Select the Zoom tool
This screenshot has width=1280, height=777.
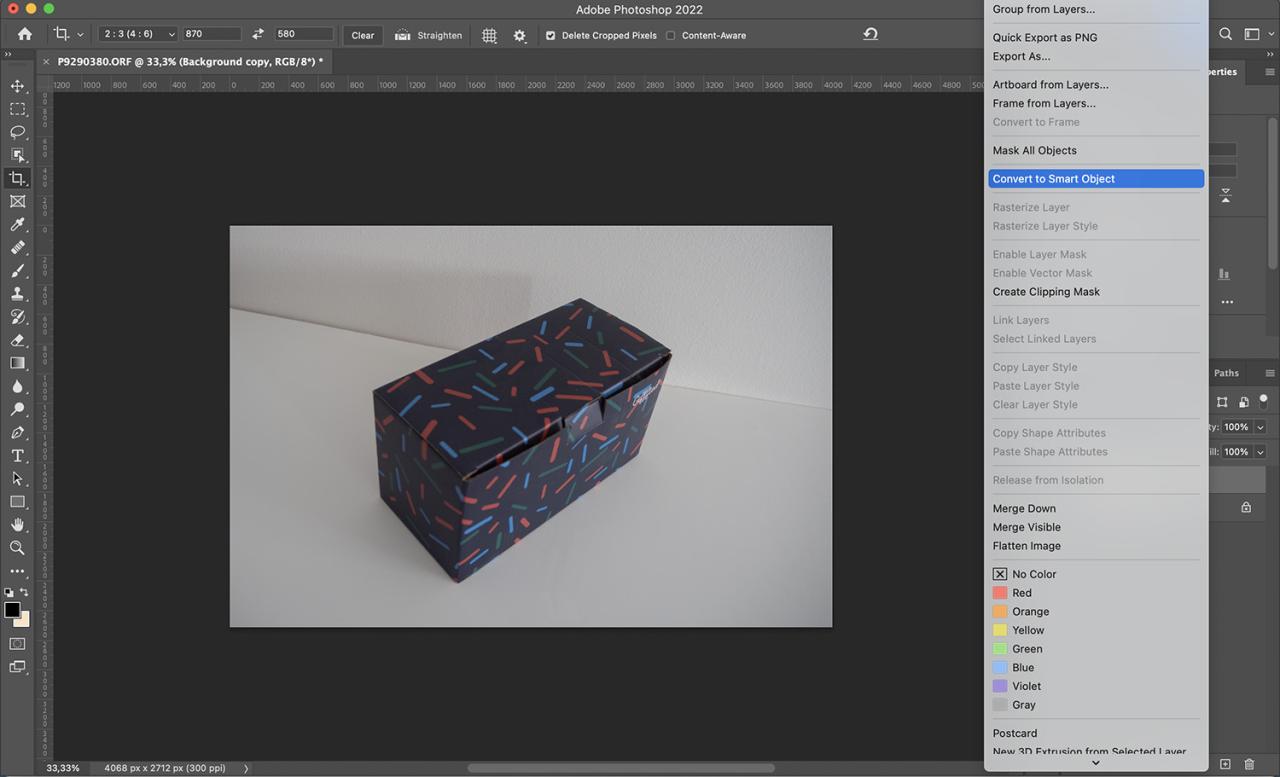coord(17,547)
